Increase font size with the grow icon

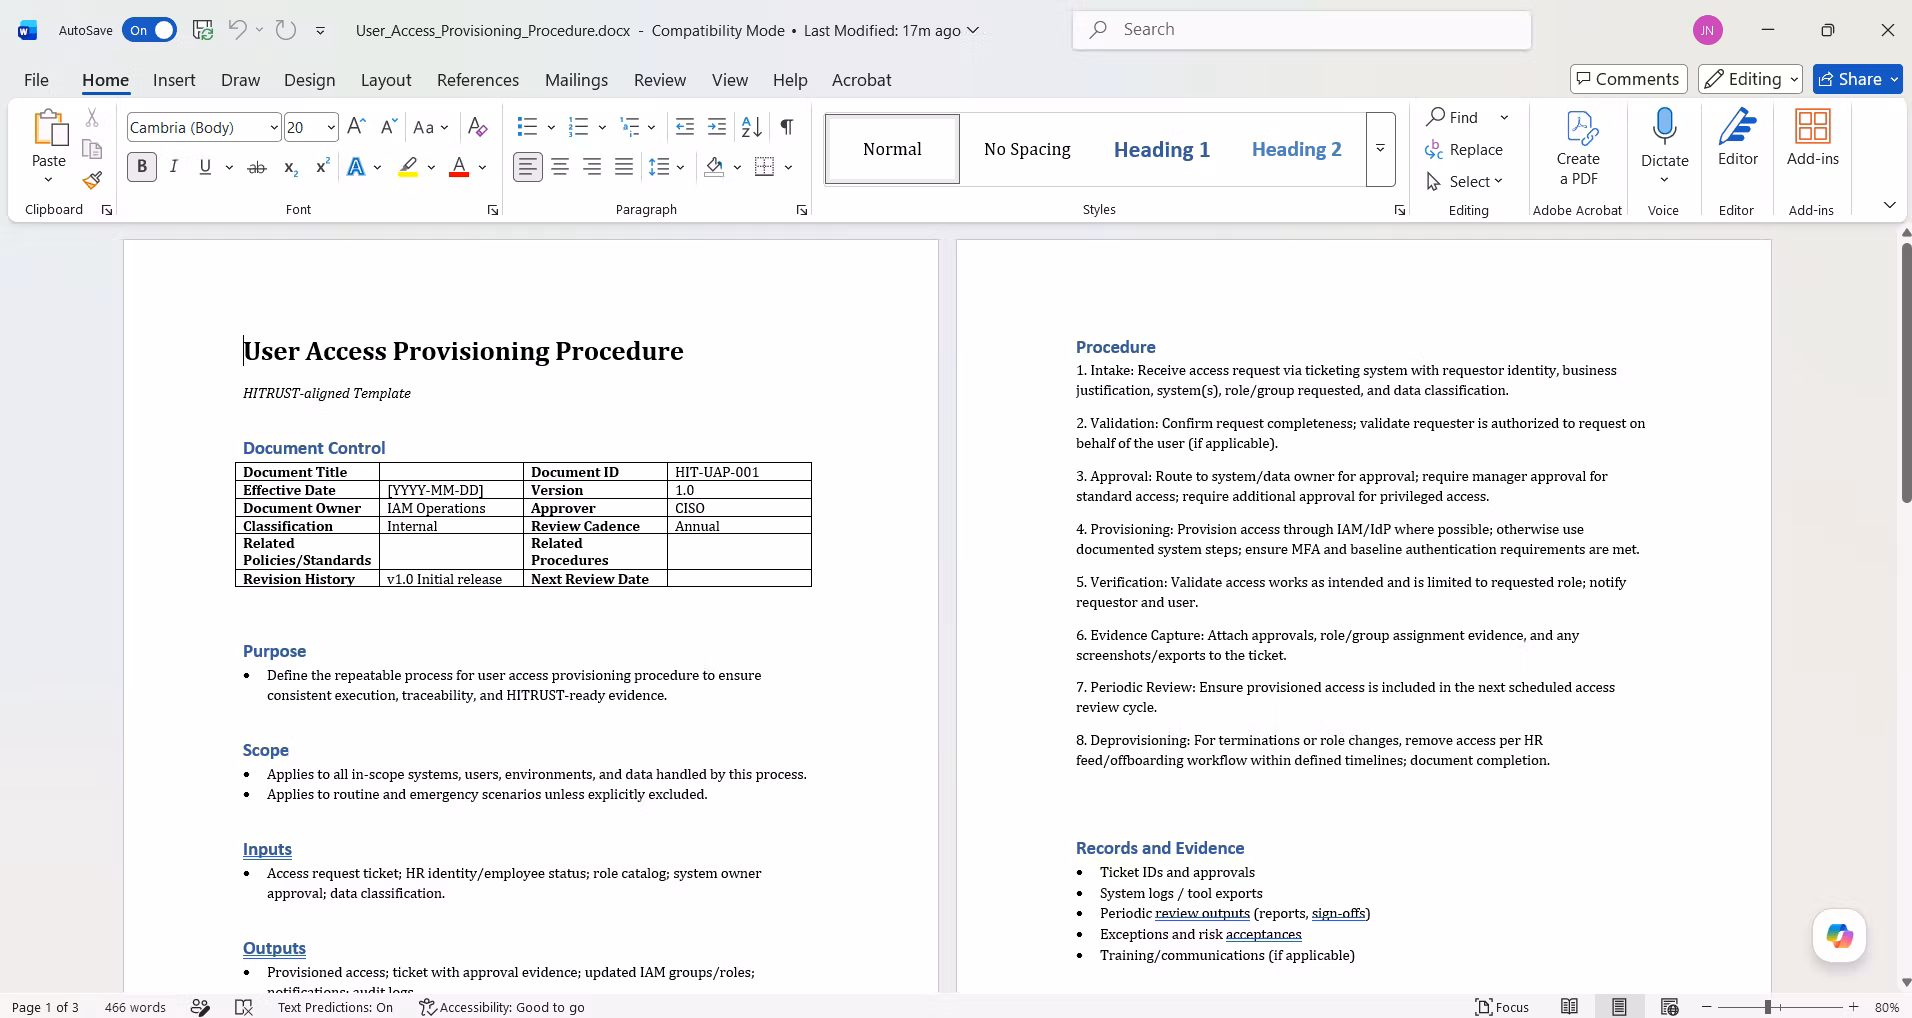pos(356,127)
